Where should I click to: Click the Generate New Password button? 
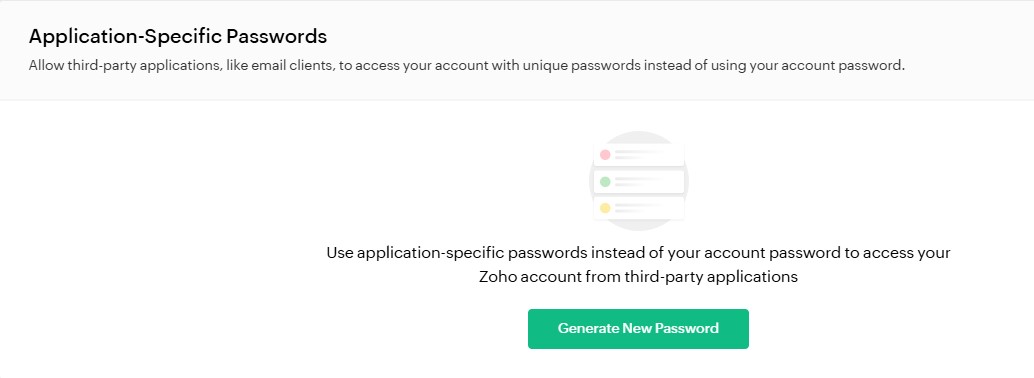638,329
